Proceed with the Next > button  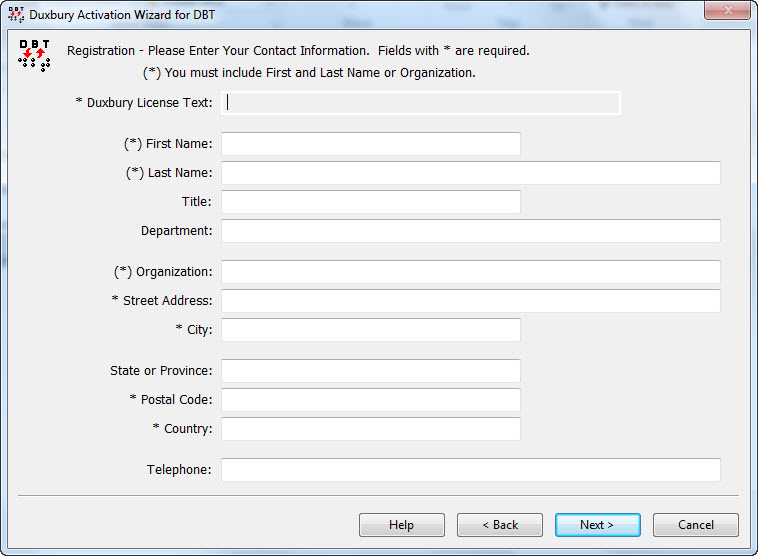[598, 525]
